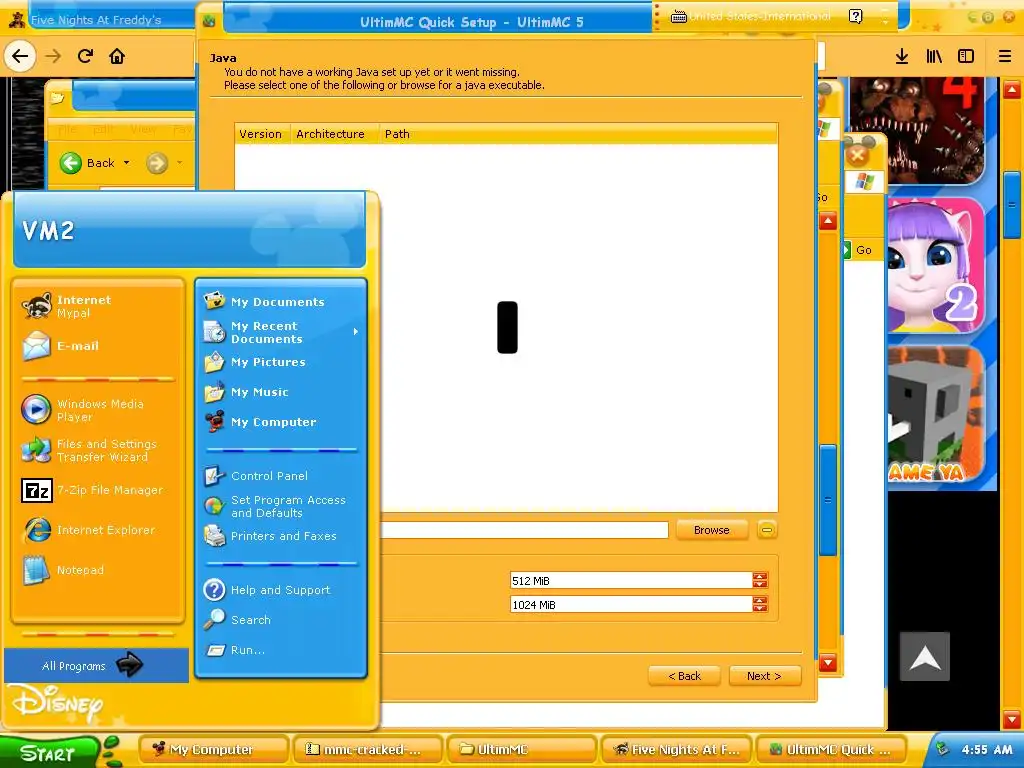This screenshot has height=768, width=1024.
Task: Reload the browser page
Action: pos(86,56)
